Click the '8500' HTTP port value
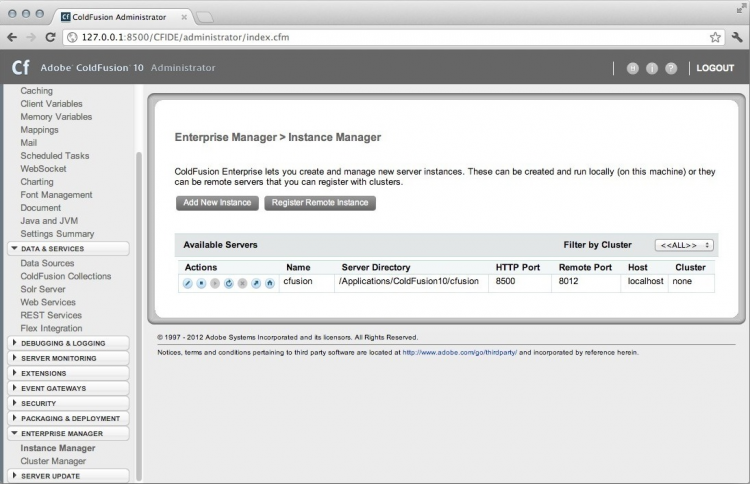The height and width of the screenshot is (484, 750). coord(505,281)
